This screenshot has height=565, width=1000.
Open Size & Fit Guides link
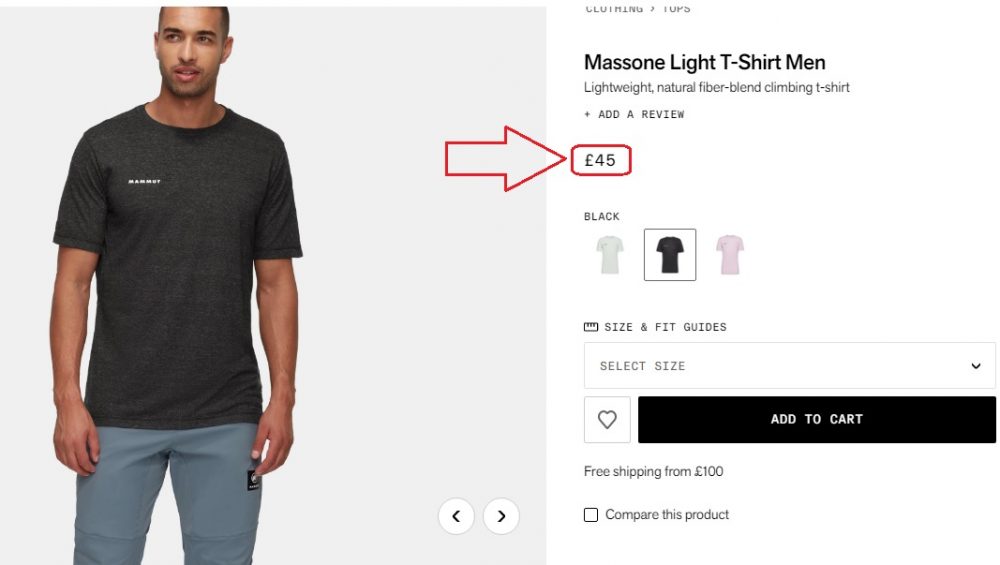click(x=665, y=327)
